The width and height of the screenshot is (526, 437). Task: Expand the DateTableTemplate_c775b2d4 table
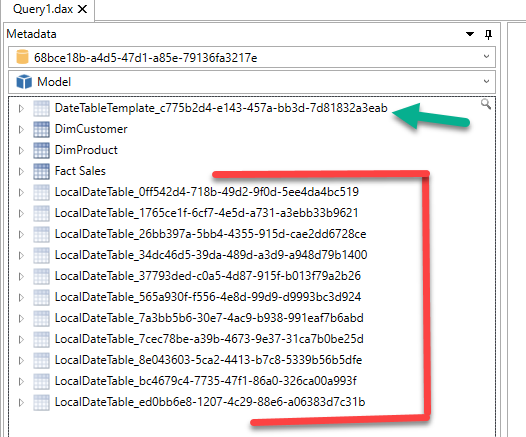click(x=21, y=108)
